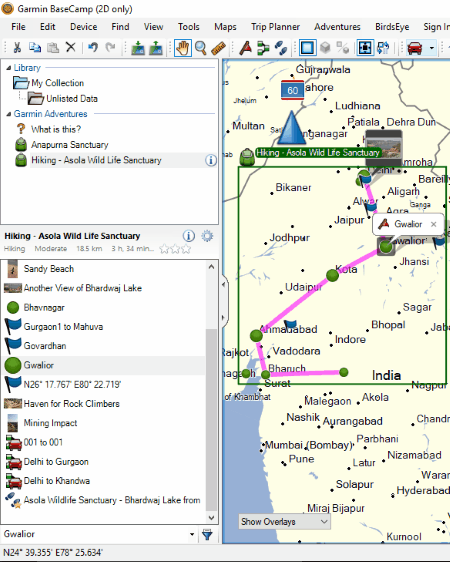450x562 pixels.
Task: Click the Delete X toolbar icon
Action: tap(71, 47)
